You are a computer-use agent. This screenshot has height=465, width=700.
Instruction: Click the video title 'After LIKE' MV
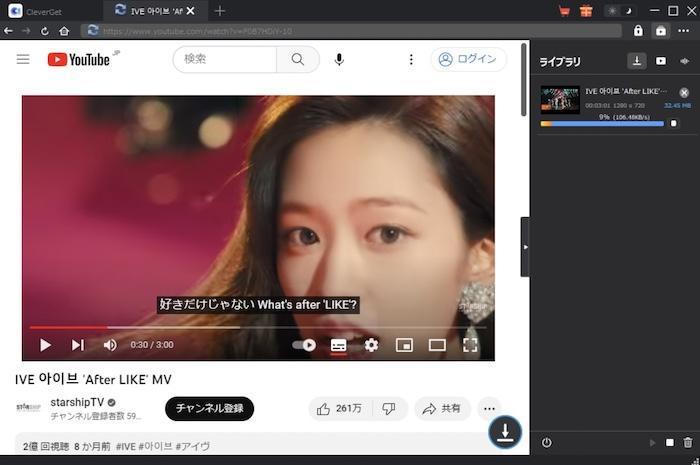[x=93, y=379]
